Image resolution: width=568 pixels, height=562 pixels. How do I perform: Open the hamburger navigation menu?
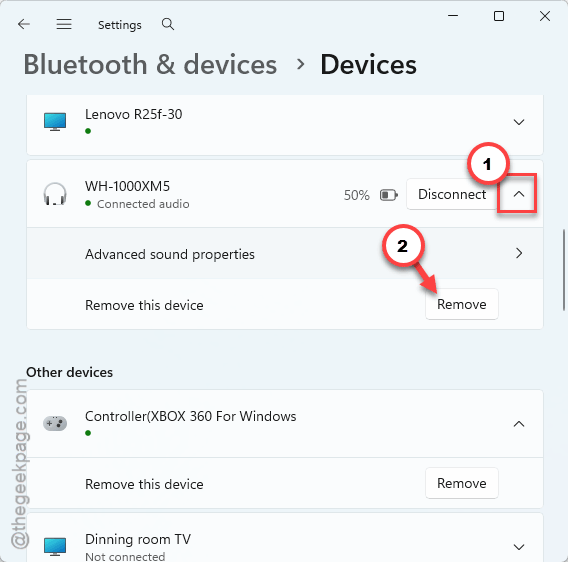pyautogui.click(x=64, y=24)
